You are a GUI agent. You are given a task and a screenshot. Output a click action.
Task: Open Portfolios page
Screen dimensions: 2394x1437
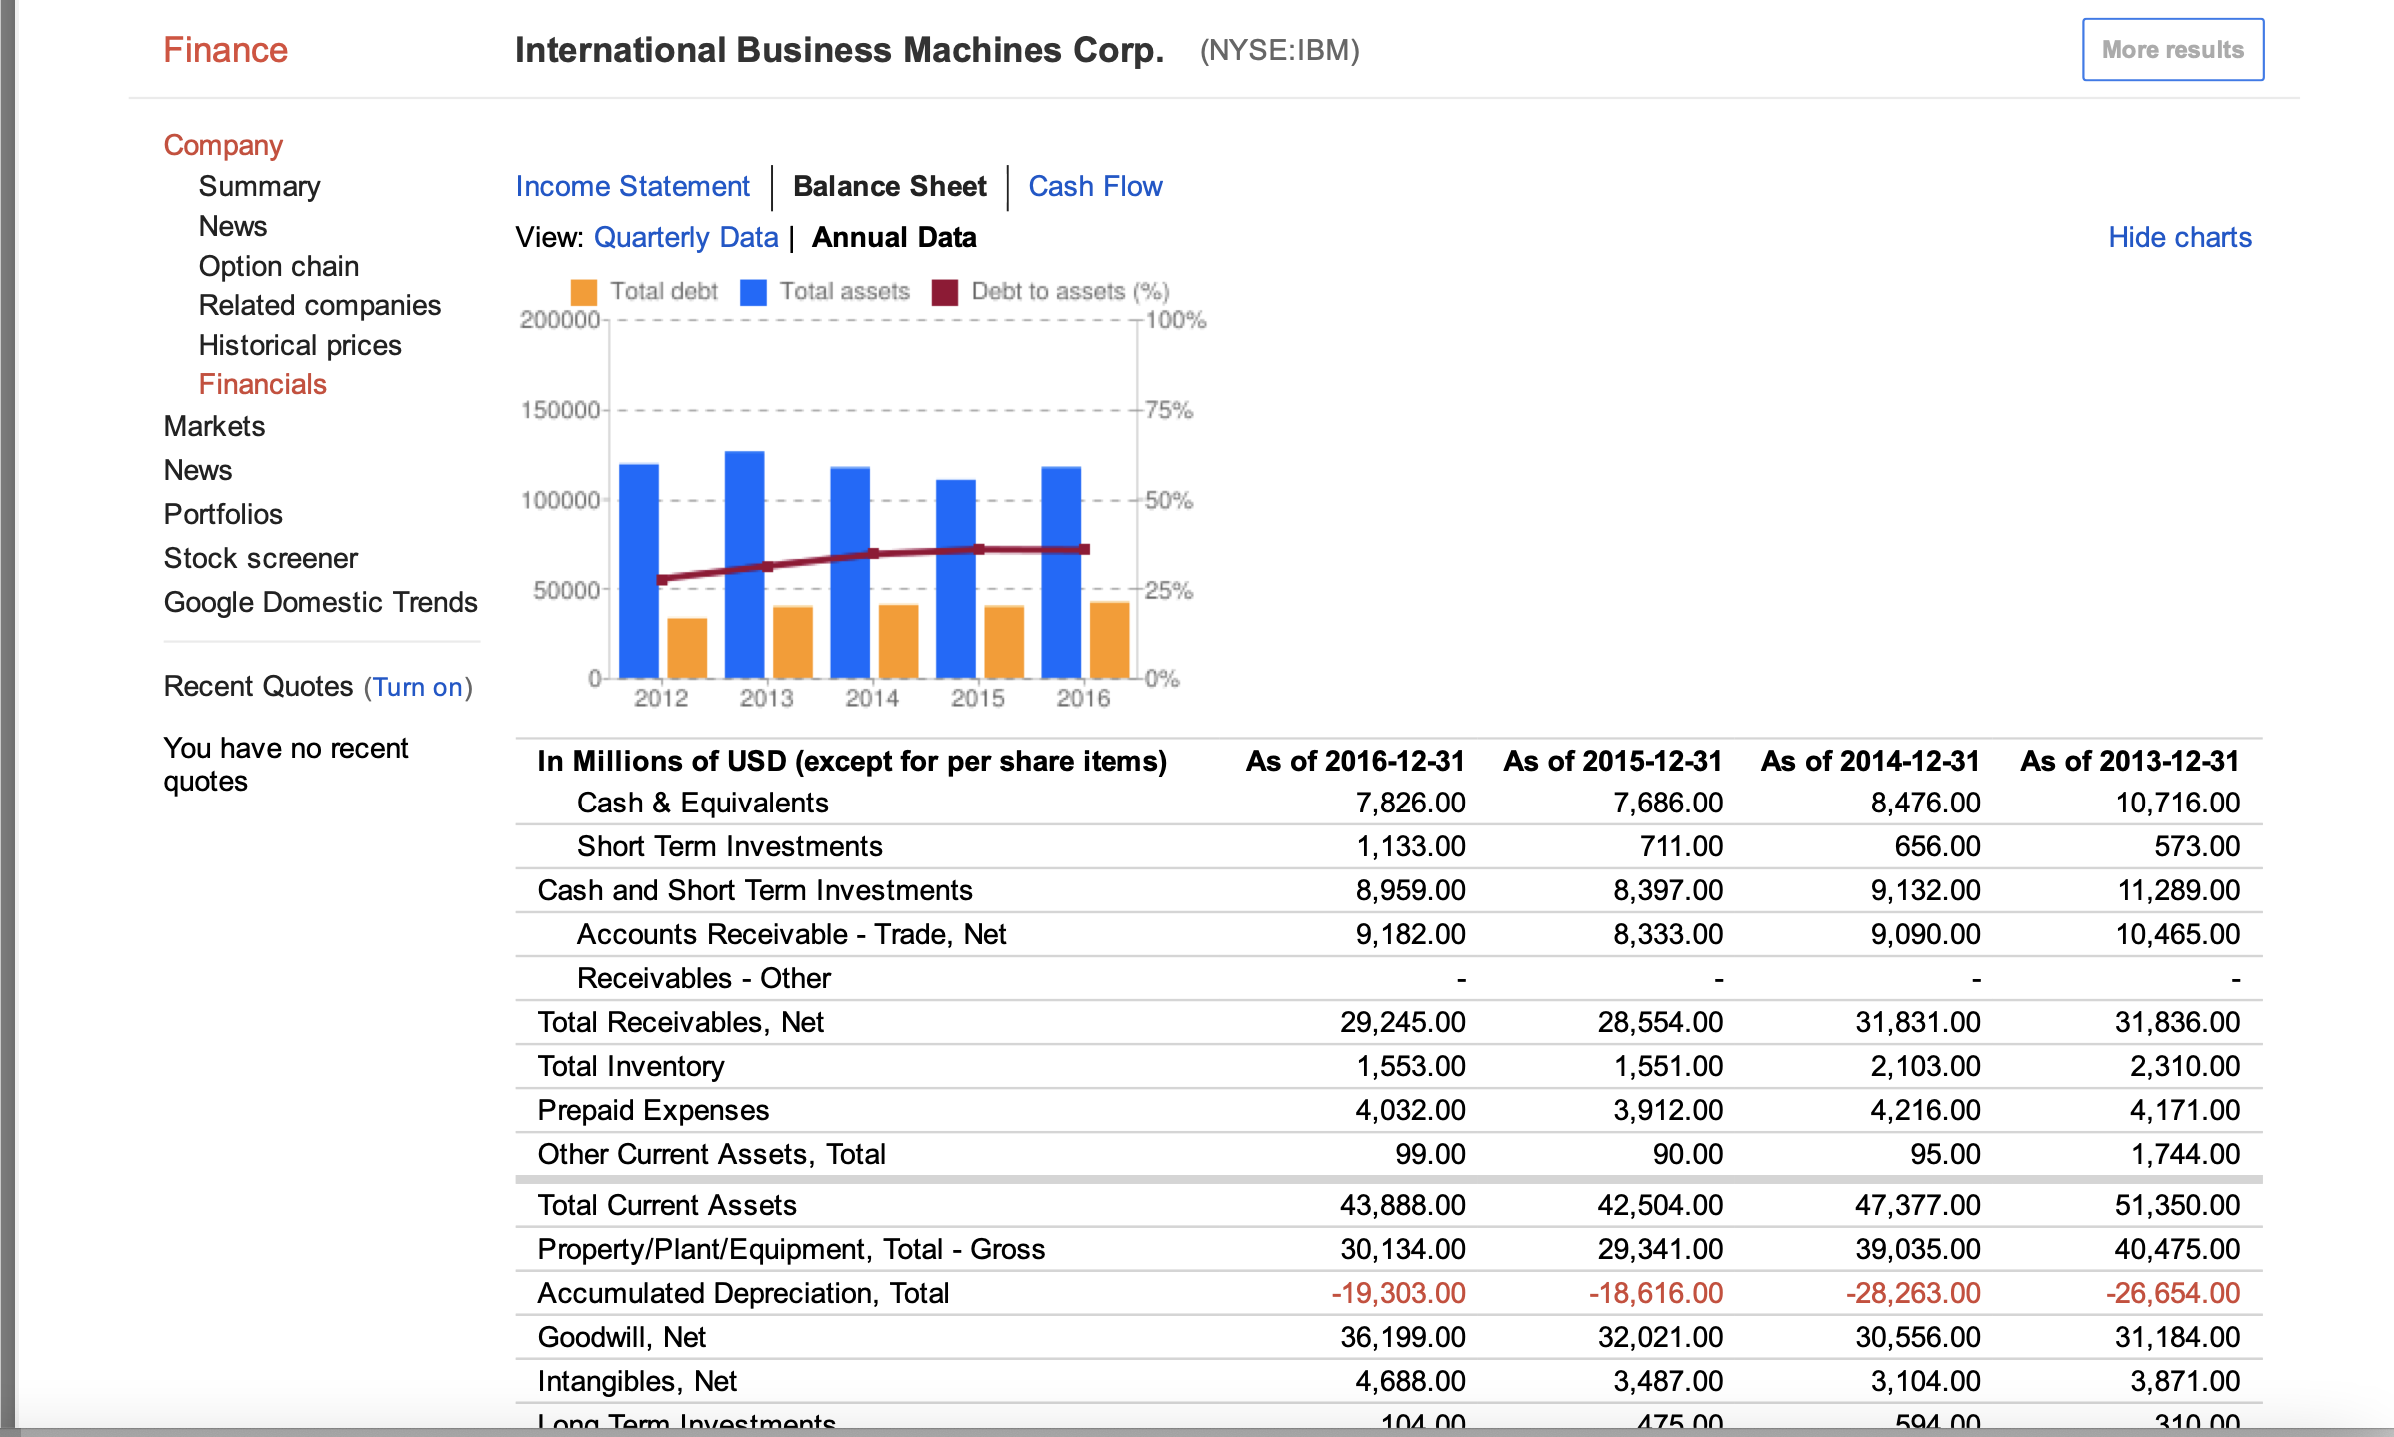(223, 514)
